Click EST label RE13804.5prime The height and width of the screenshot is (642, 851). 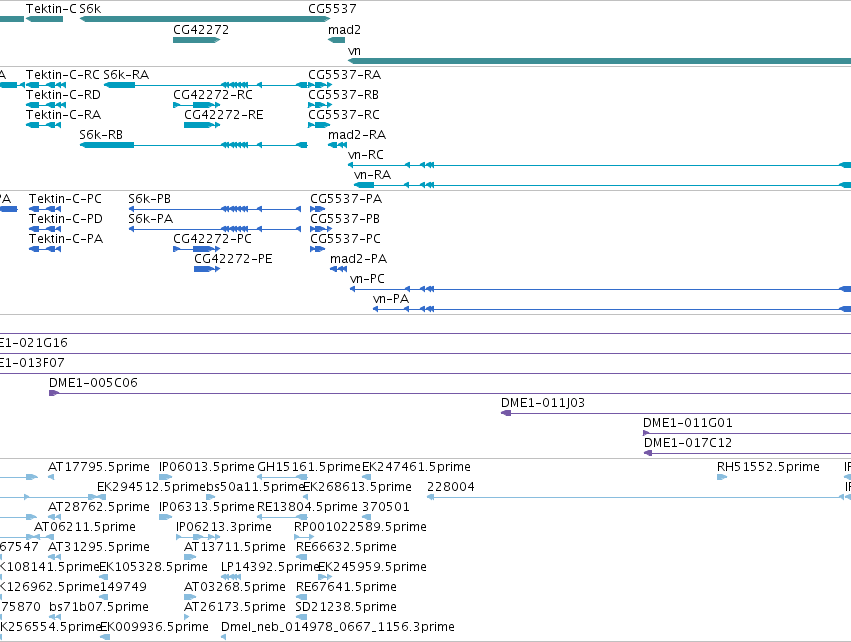(307, 507)
